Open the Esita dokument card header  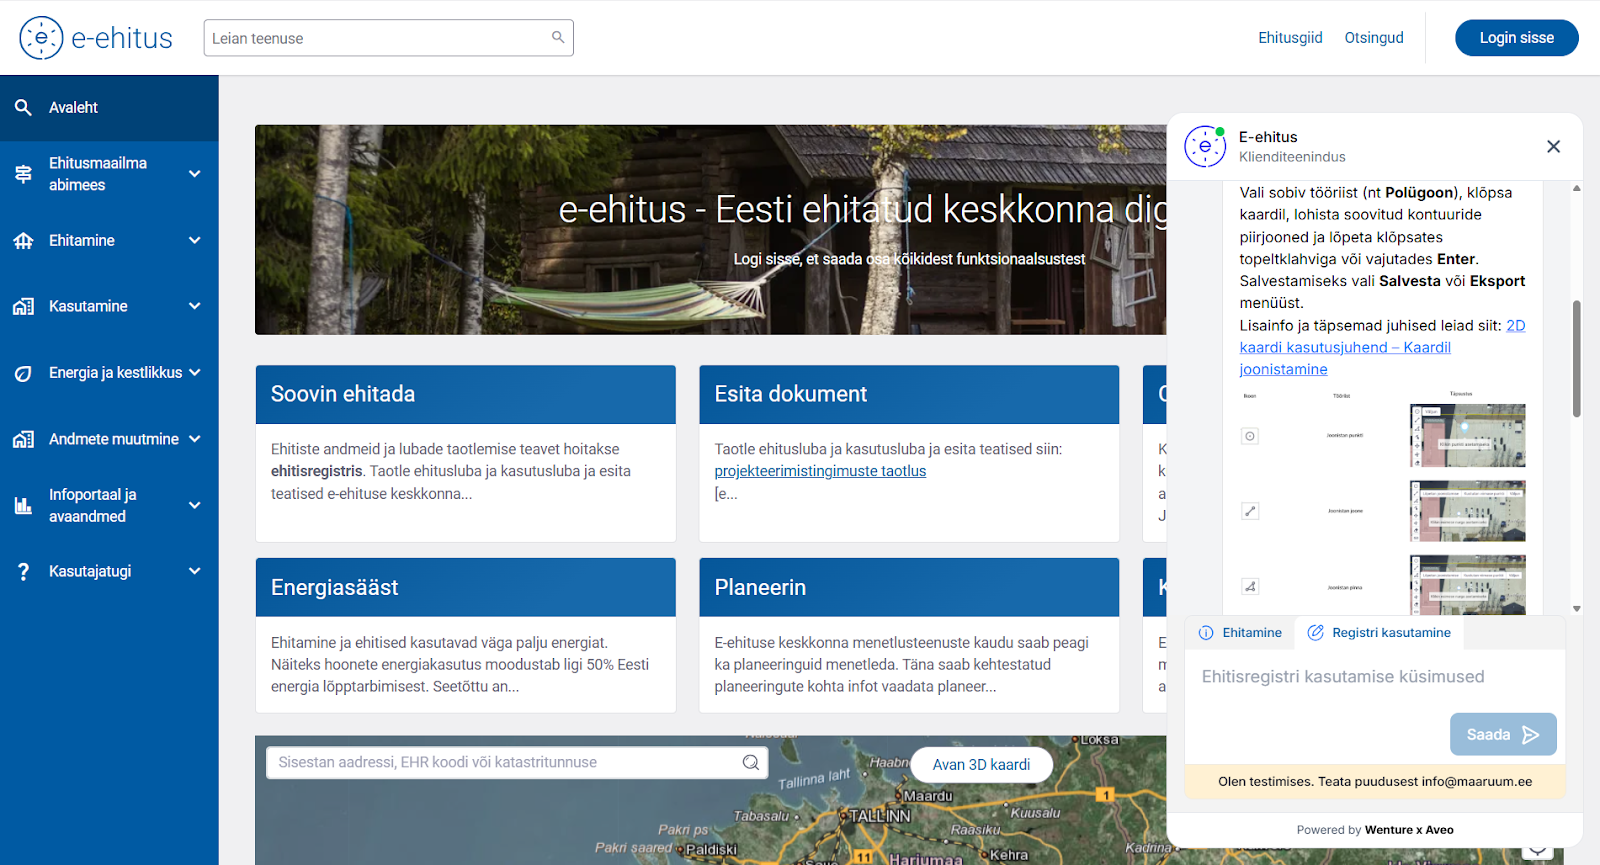[x=909, y=394]
